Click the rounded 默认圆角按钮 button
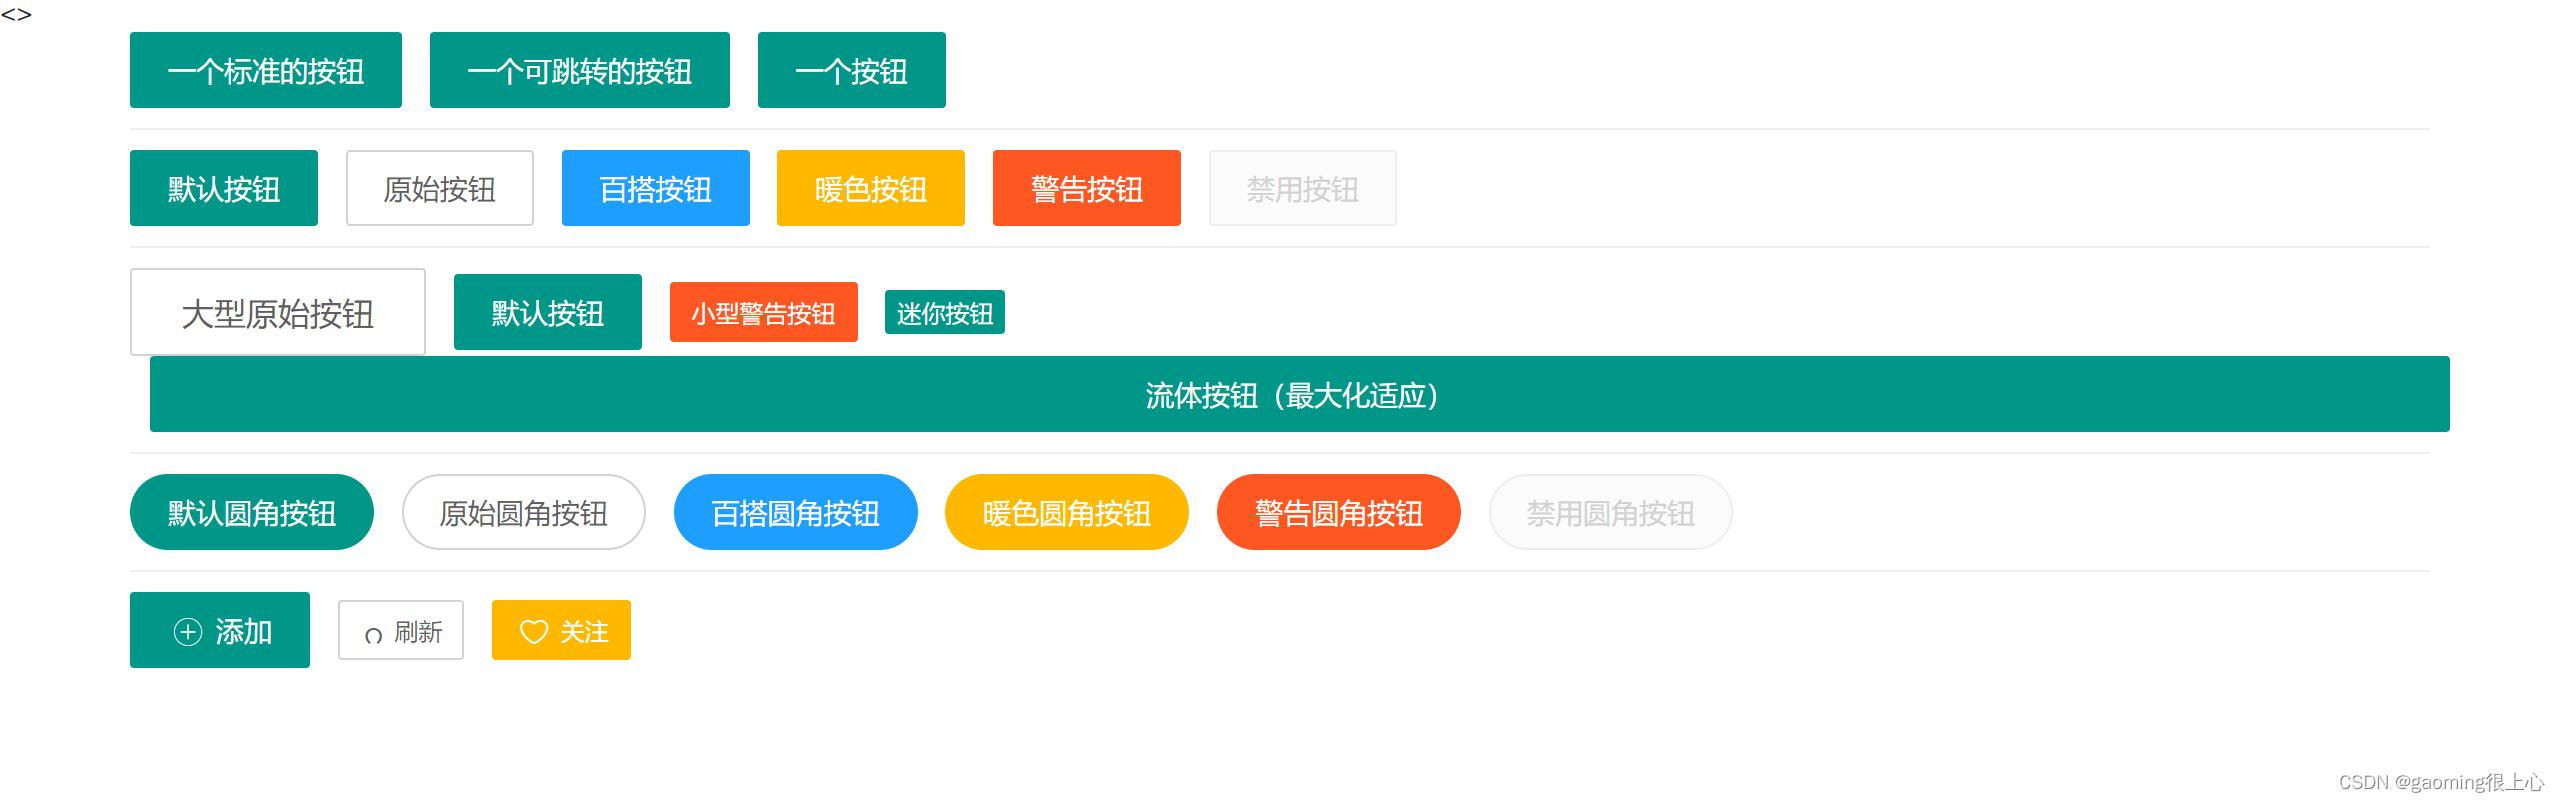This screenshot has height=802, width=2560. point(251,512)
